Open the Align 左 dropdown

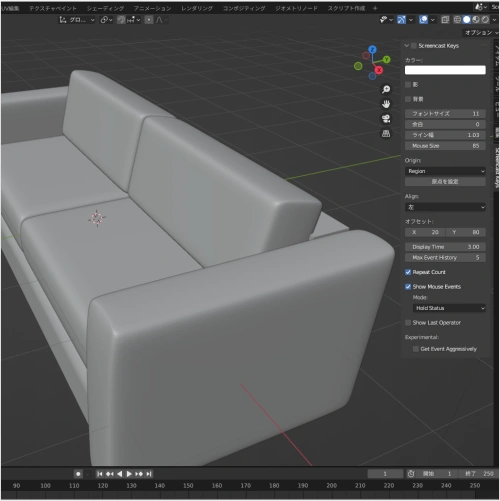pyautogui.click(x=445, y=207)
